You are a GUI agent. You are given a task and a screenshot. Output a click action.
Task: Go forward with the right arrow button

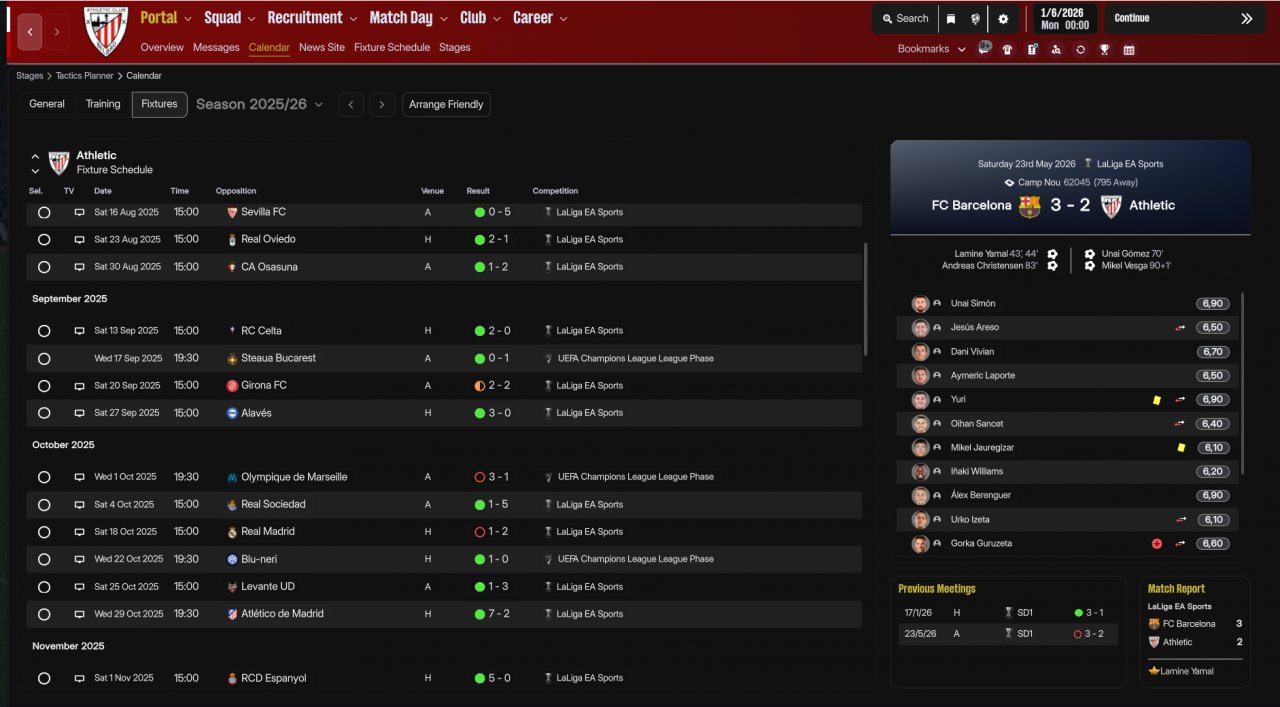pyautogui.click(x=57, y=32)
